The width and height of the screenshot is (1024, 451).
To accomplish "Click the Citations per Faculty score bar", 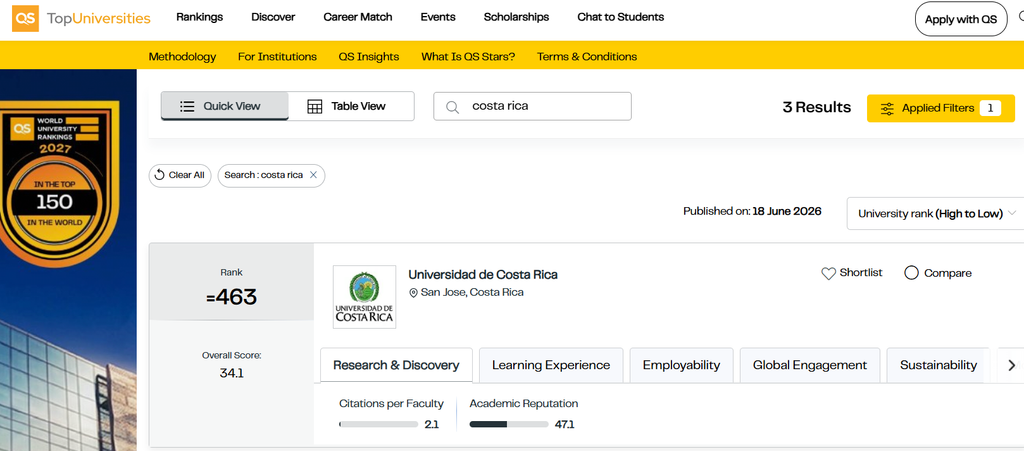I will coord(379,424).
